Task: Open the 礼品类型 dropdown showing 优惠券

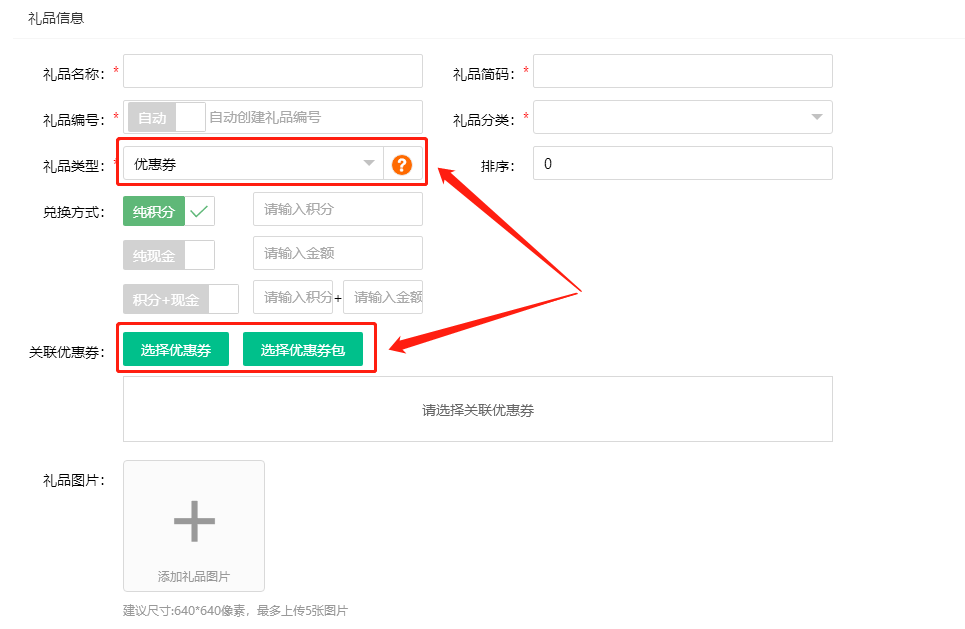Action: click(x=252, y=164)
